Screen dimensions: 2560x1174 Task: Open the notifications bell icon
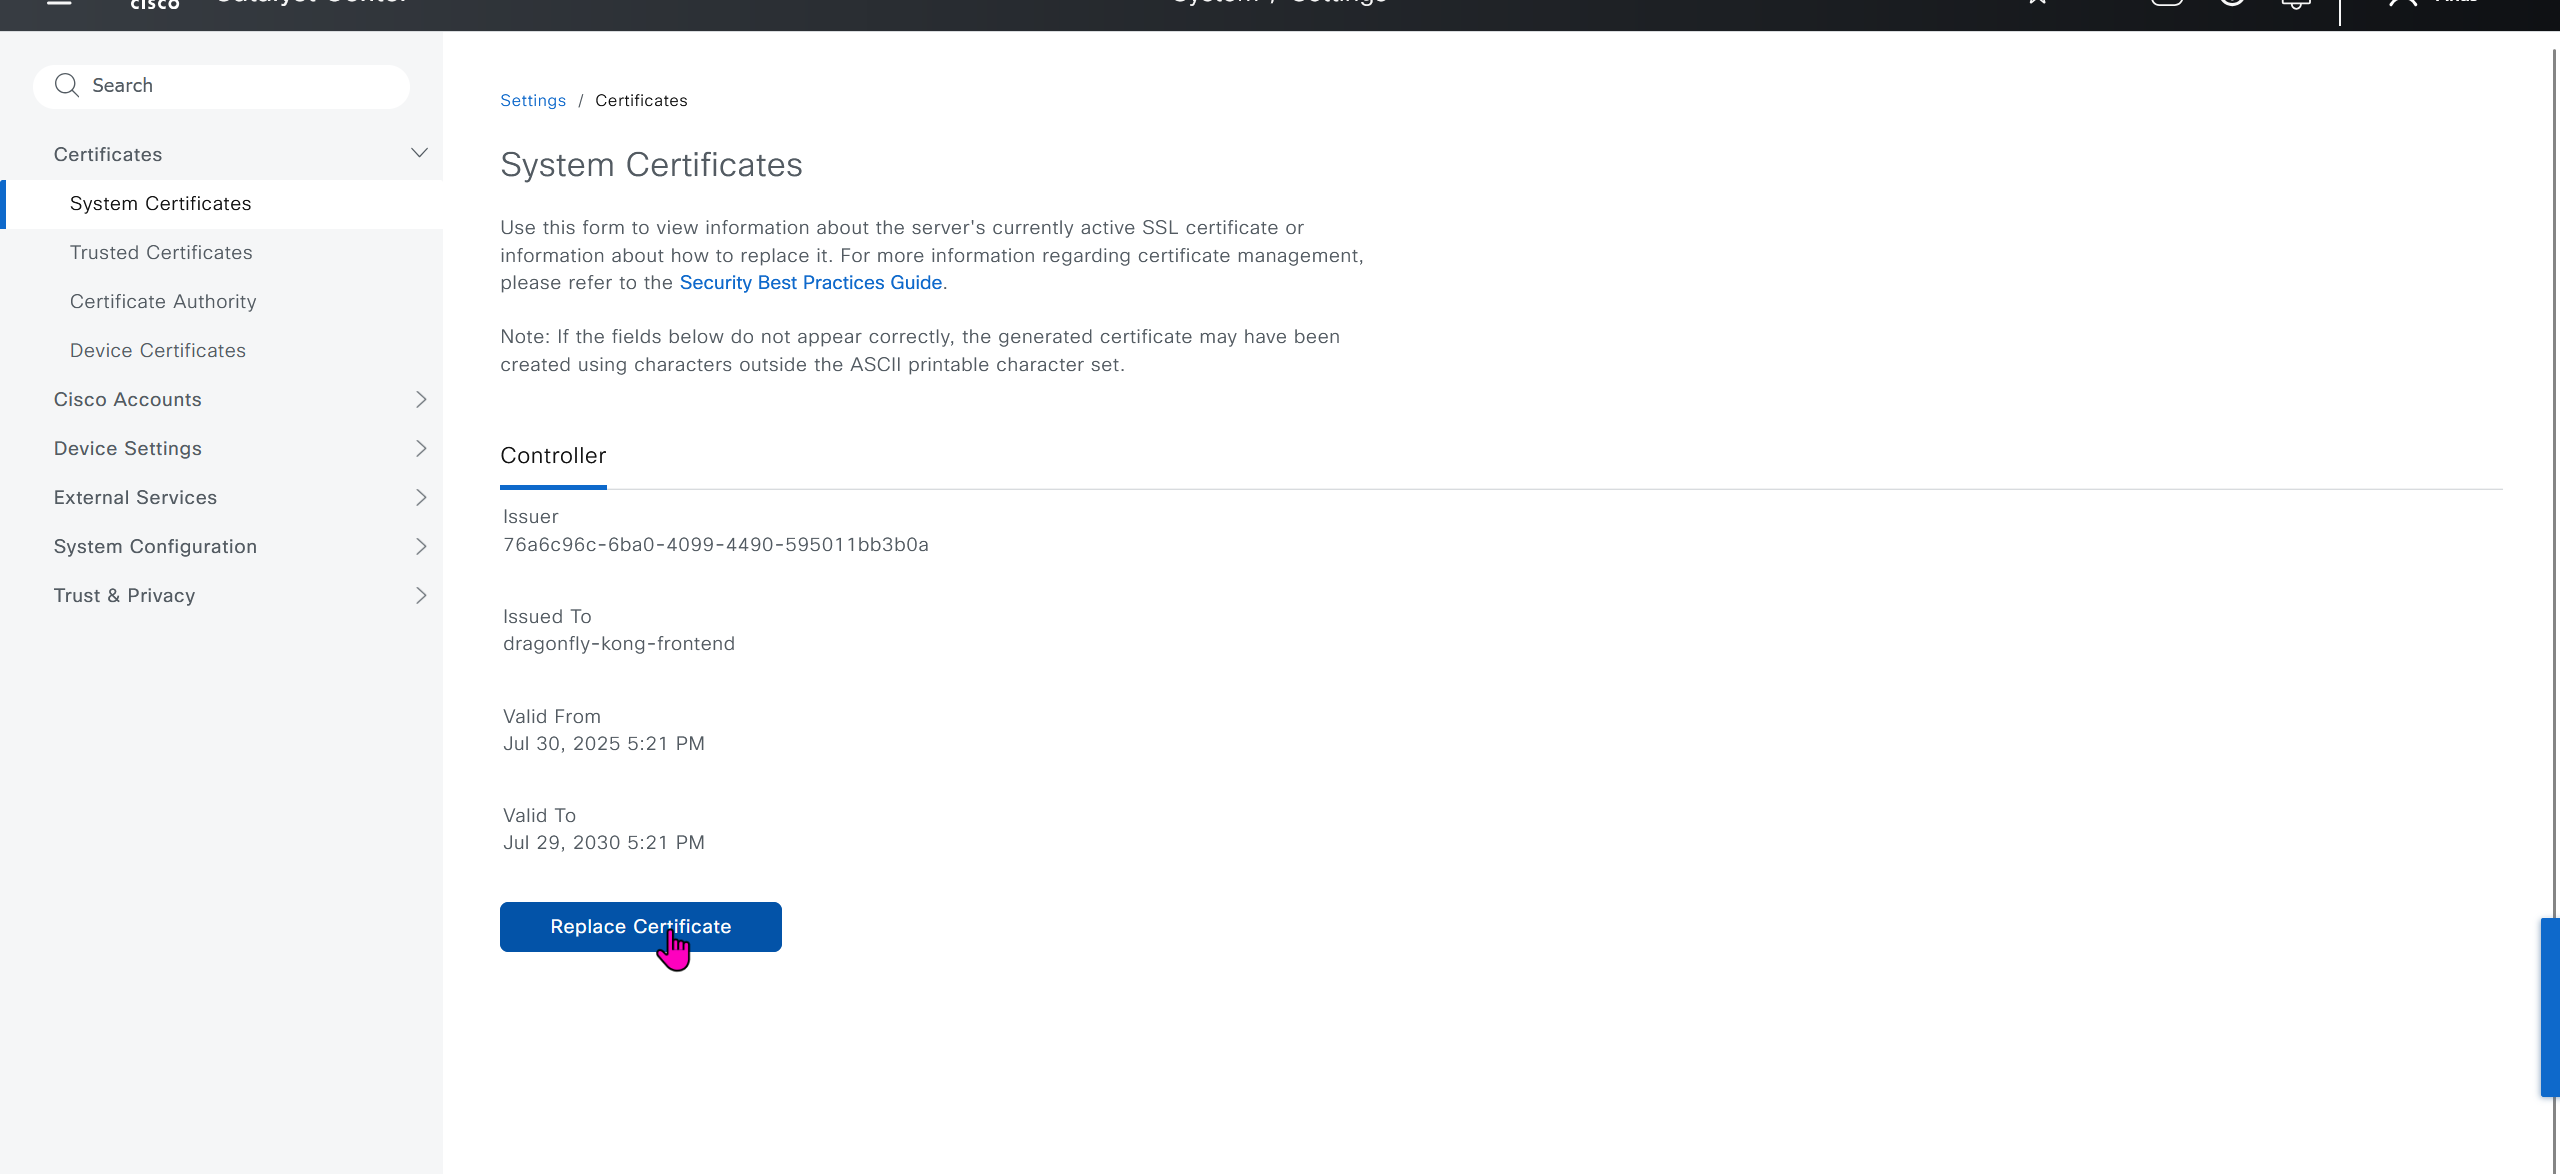pyautogui.click(x=2295, y=4)
